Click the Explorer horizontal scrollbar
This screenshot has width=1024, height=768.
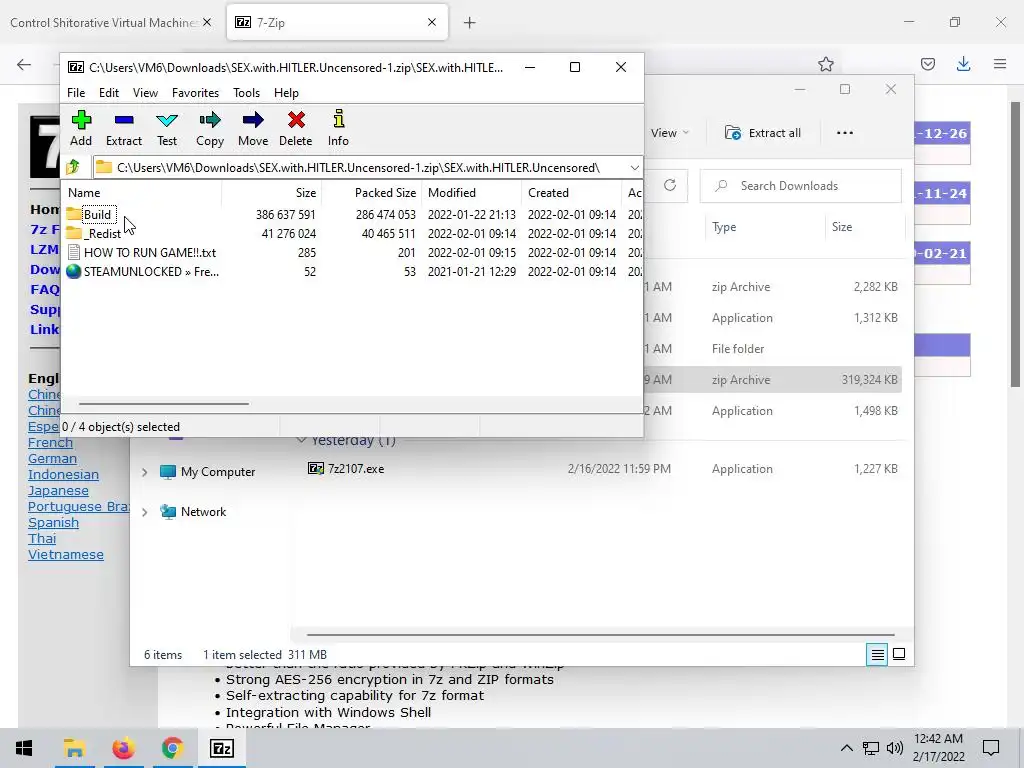coord(600,634)
